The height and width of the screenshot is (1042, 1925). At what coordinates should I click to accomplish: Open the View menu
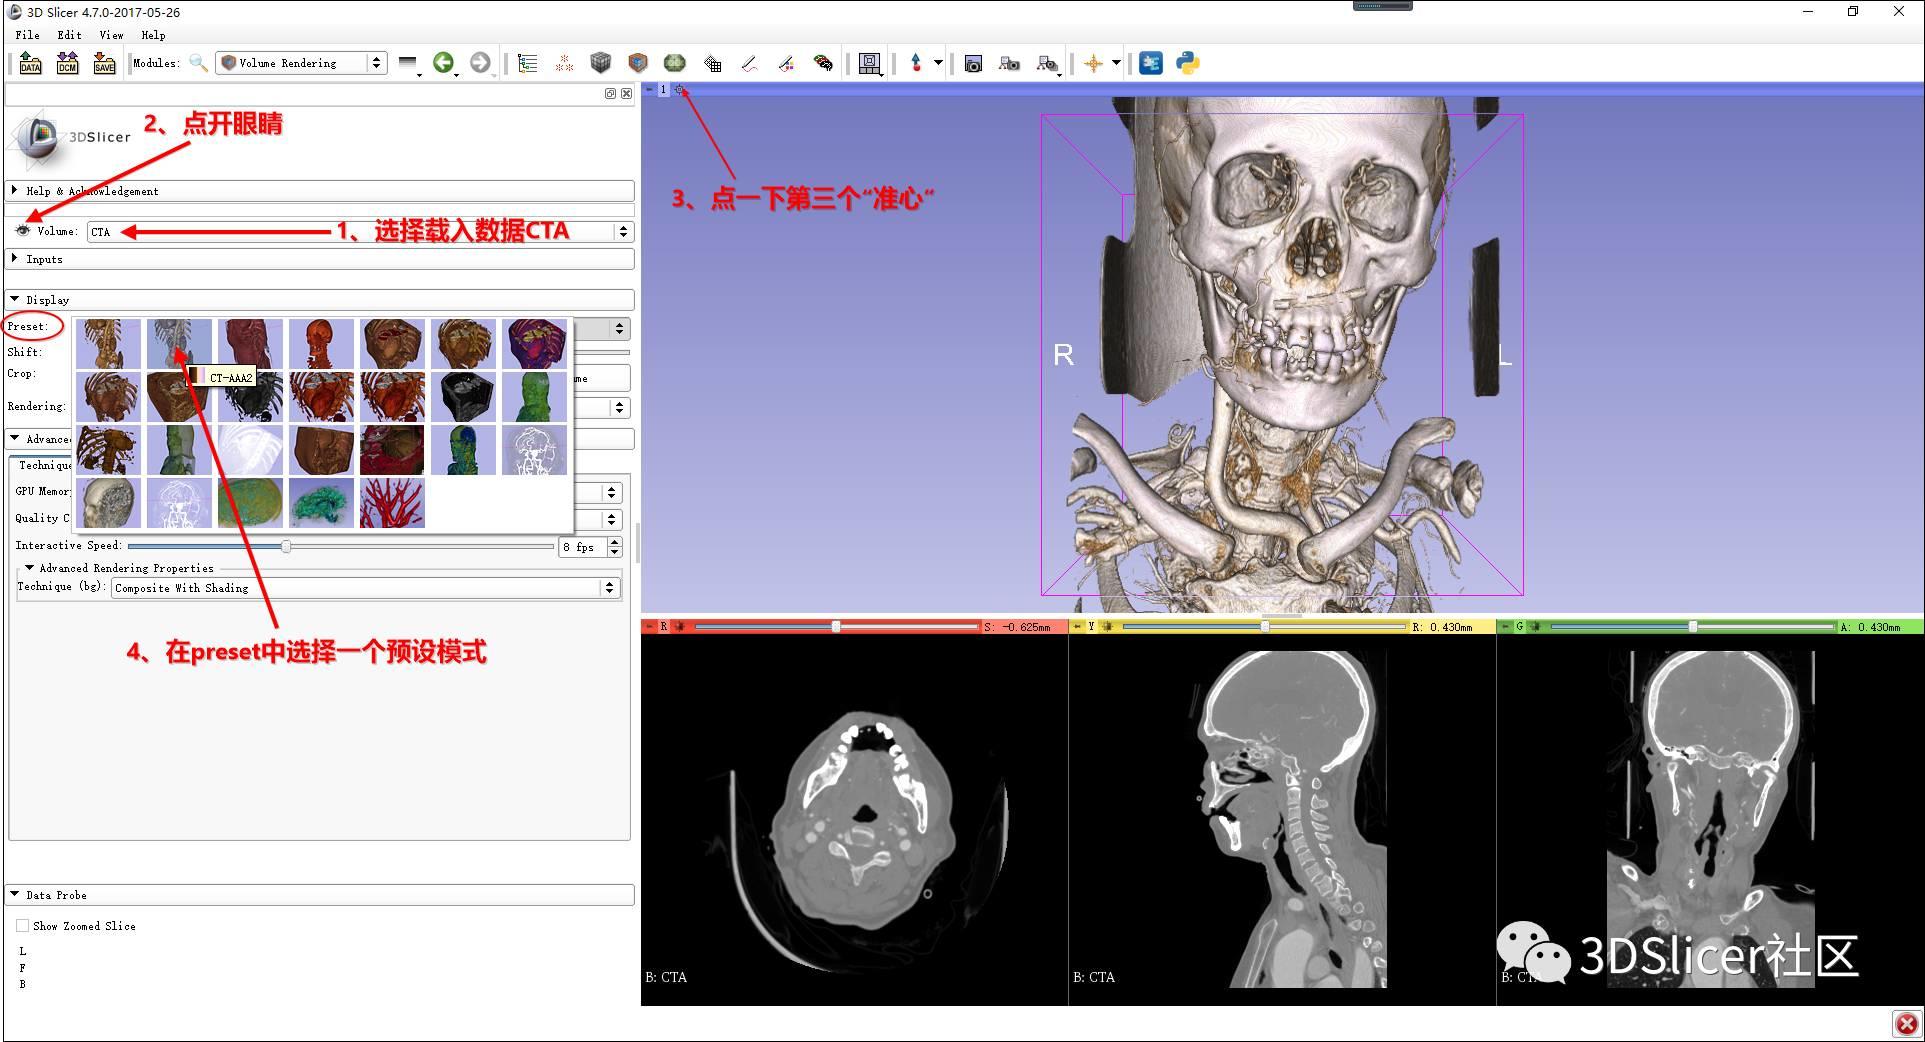coord(111,34)
